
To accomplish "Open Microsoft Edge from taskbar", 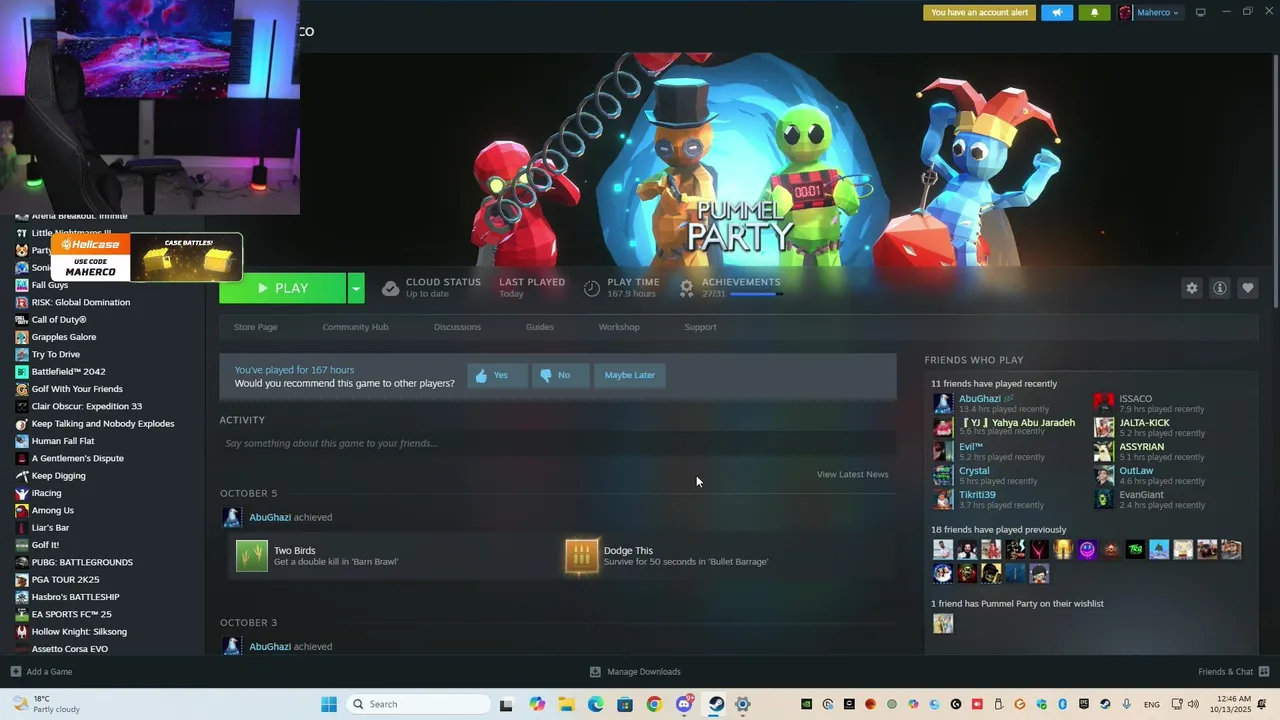I will (596, 704).
